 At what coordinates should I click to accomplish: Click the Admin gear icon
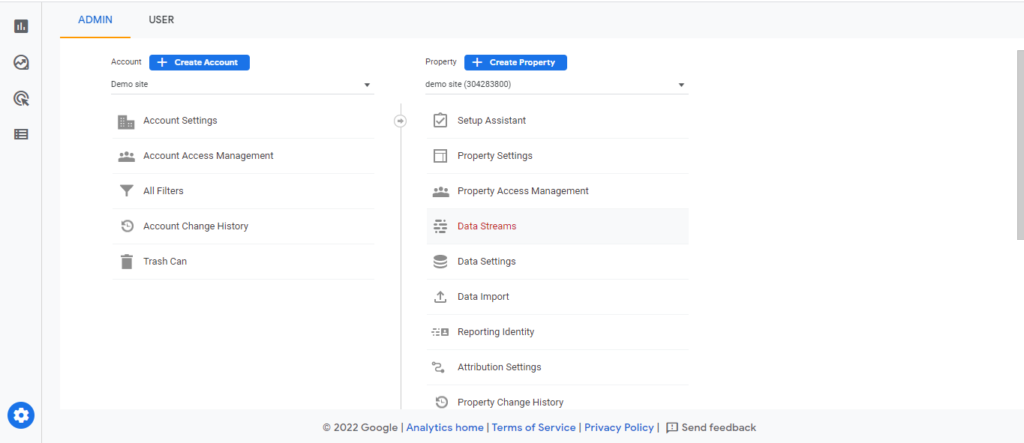point(21,415)
